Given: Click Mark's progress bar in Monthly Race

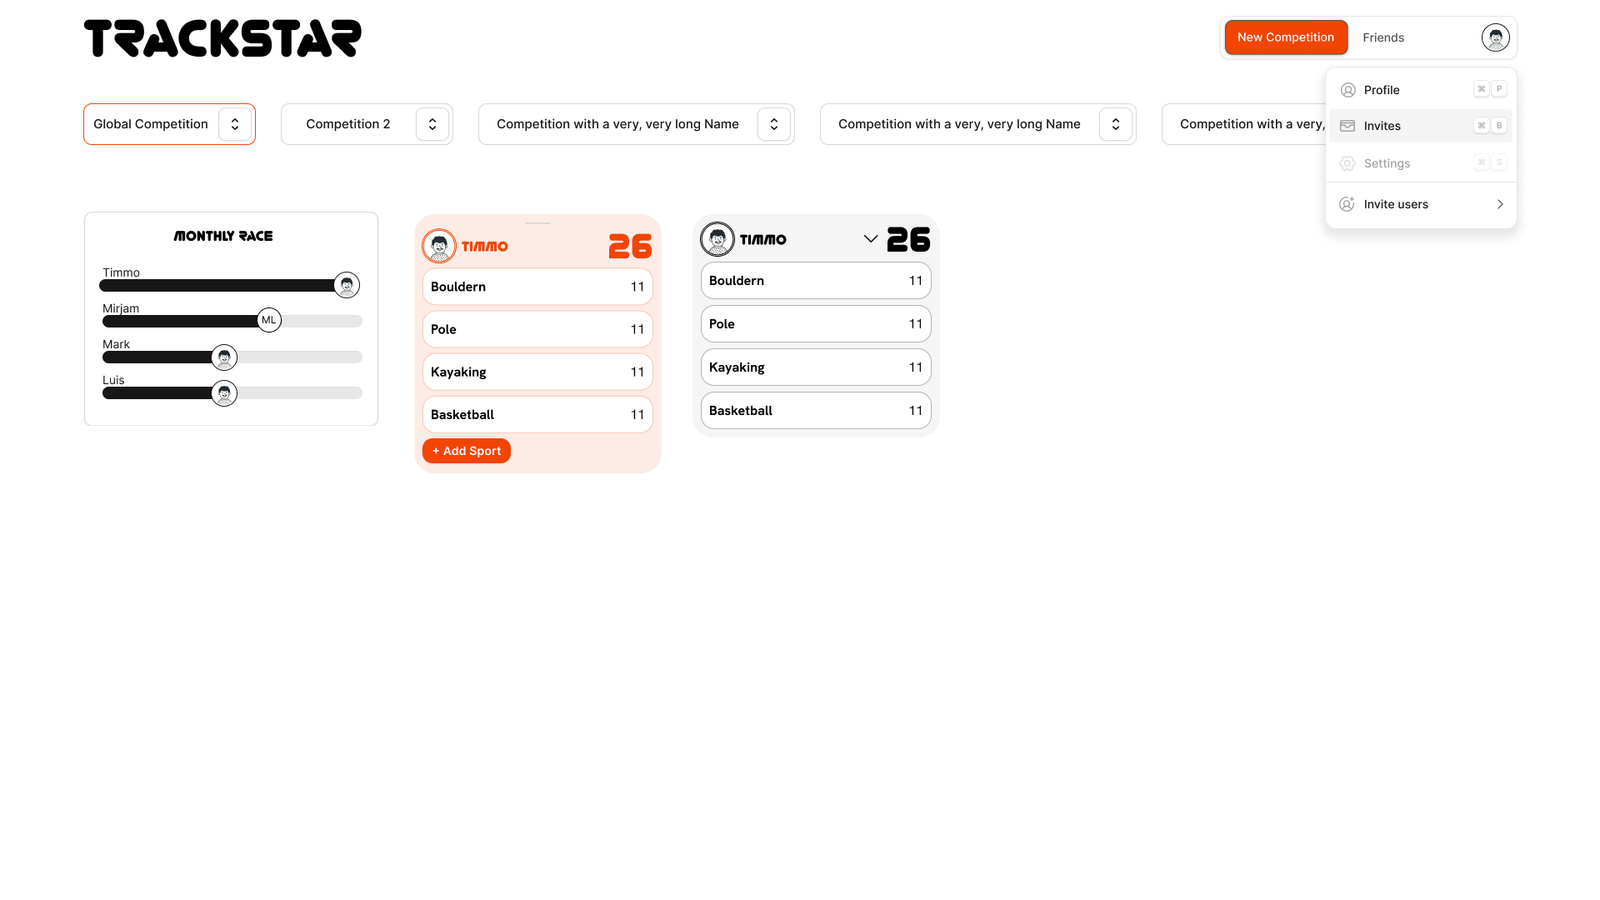Looking at the screenshot, I should coord(232,357).
